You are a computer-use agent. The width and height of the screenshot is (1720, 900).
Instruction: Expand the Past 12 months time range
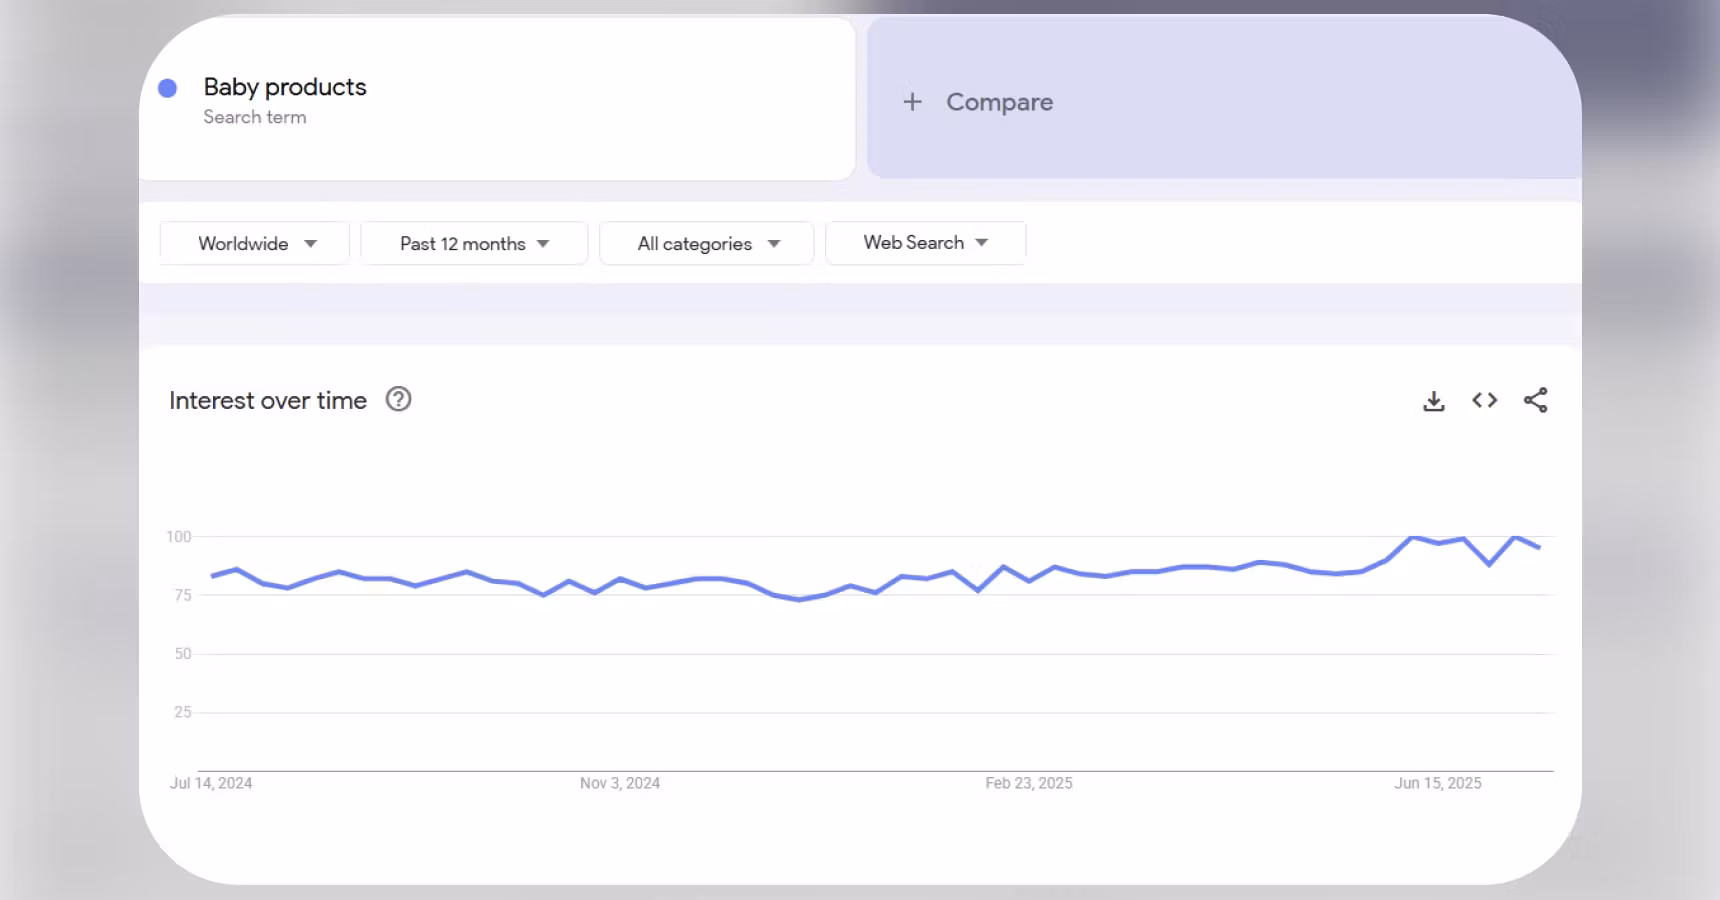click(x=474, y=244)
